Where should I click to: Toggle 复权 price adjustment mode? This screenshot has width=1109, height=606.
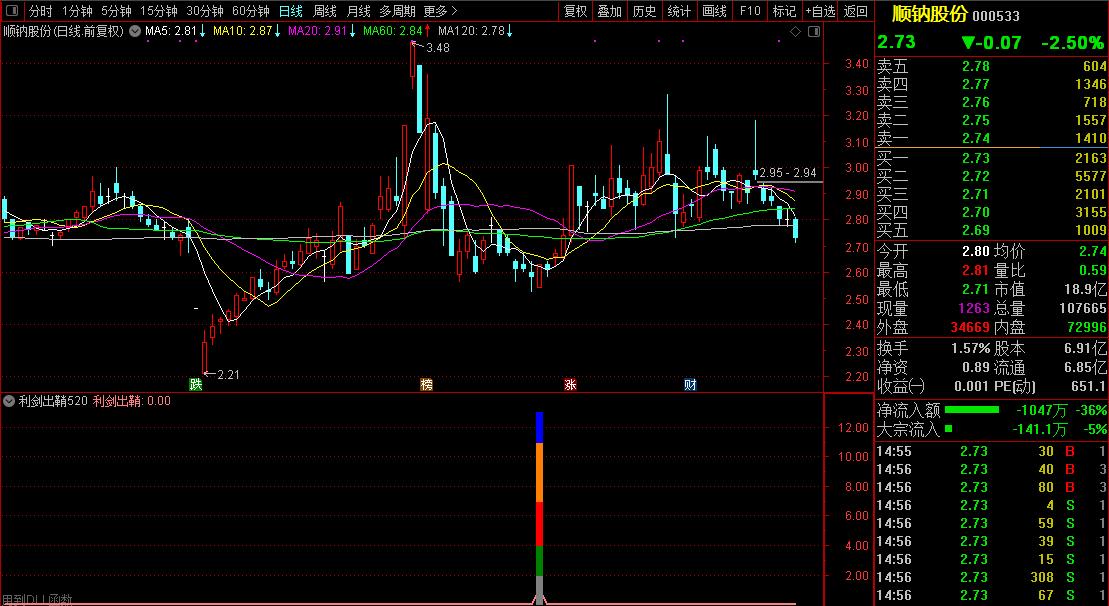click(575, 11)
